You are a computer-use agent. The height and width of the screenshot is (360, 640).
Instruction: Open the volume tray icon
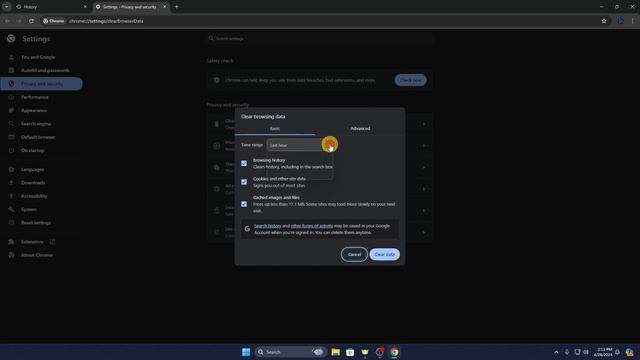586,352
